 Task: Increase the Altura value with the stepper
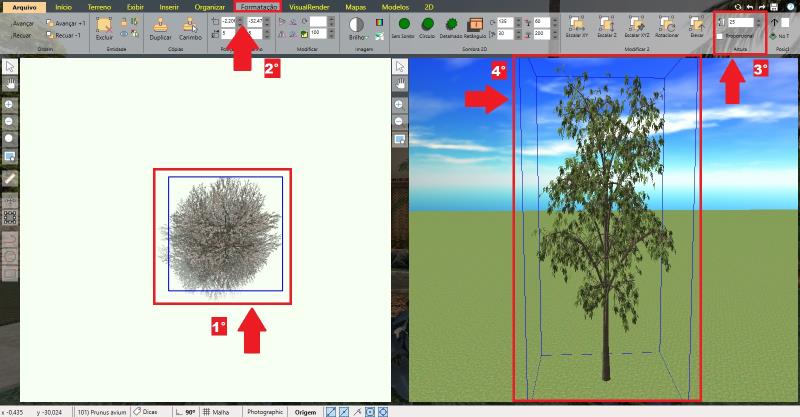pos(760,18)
